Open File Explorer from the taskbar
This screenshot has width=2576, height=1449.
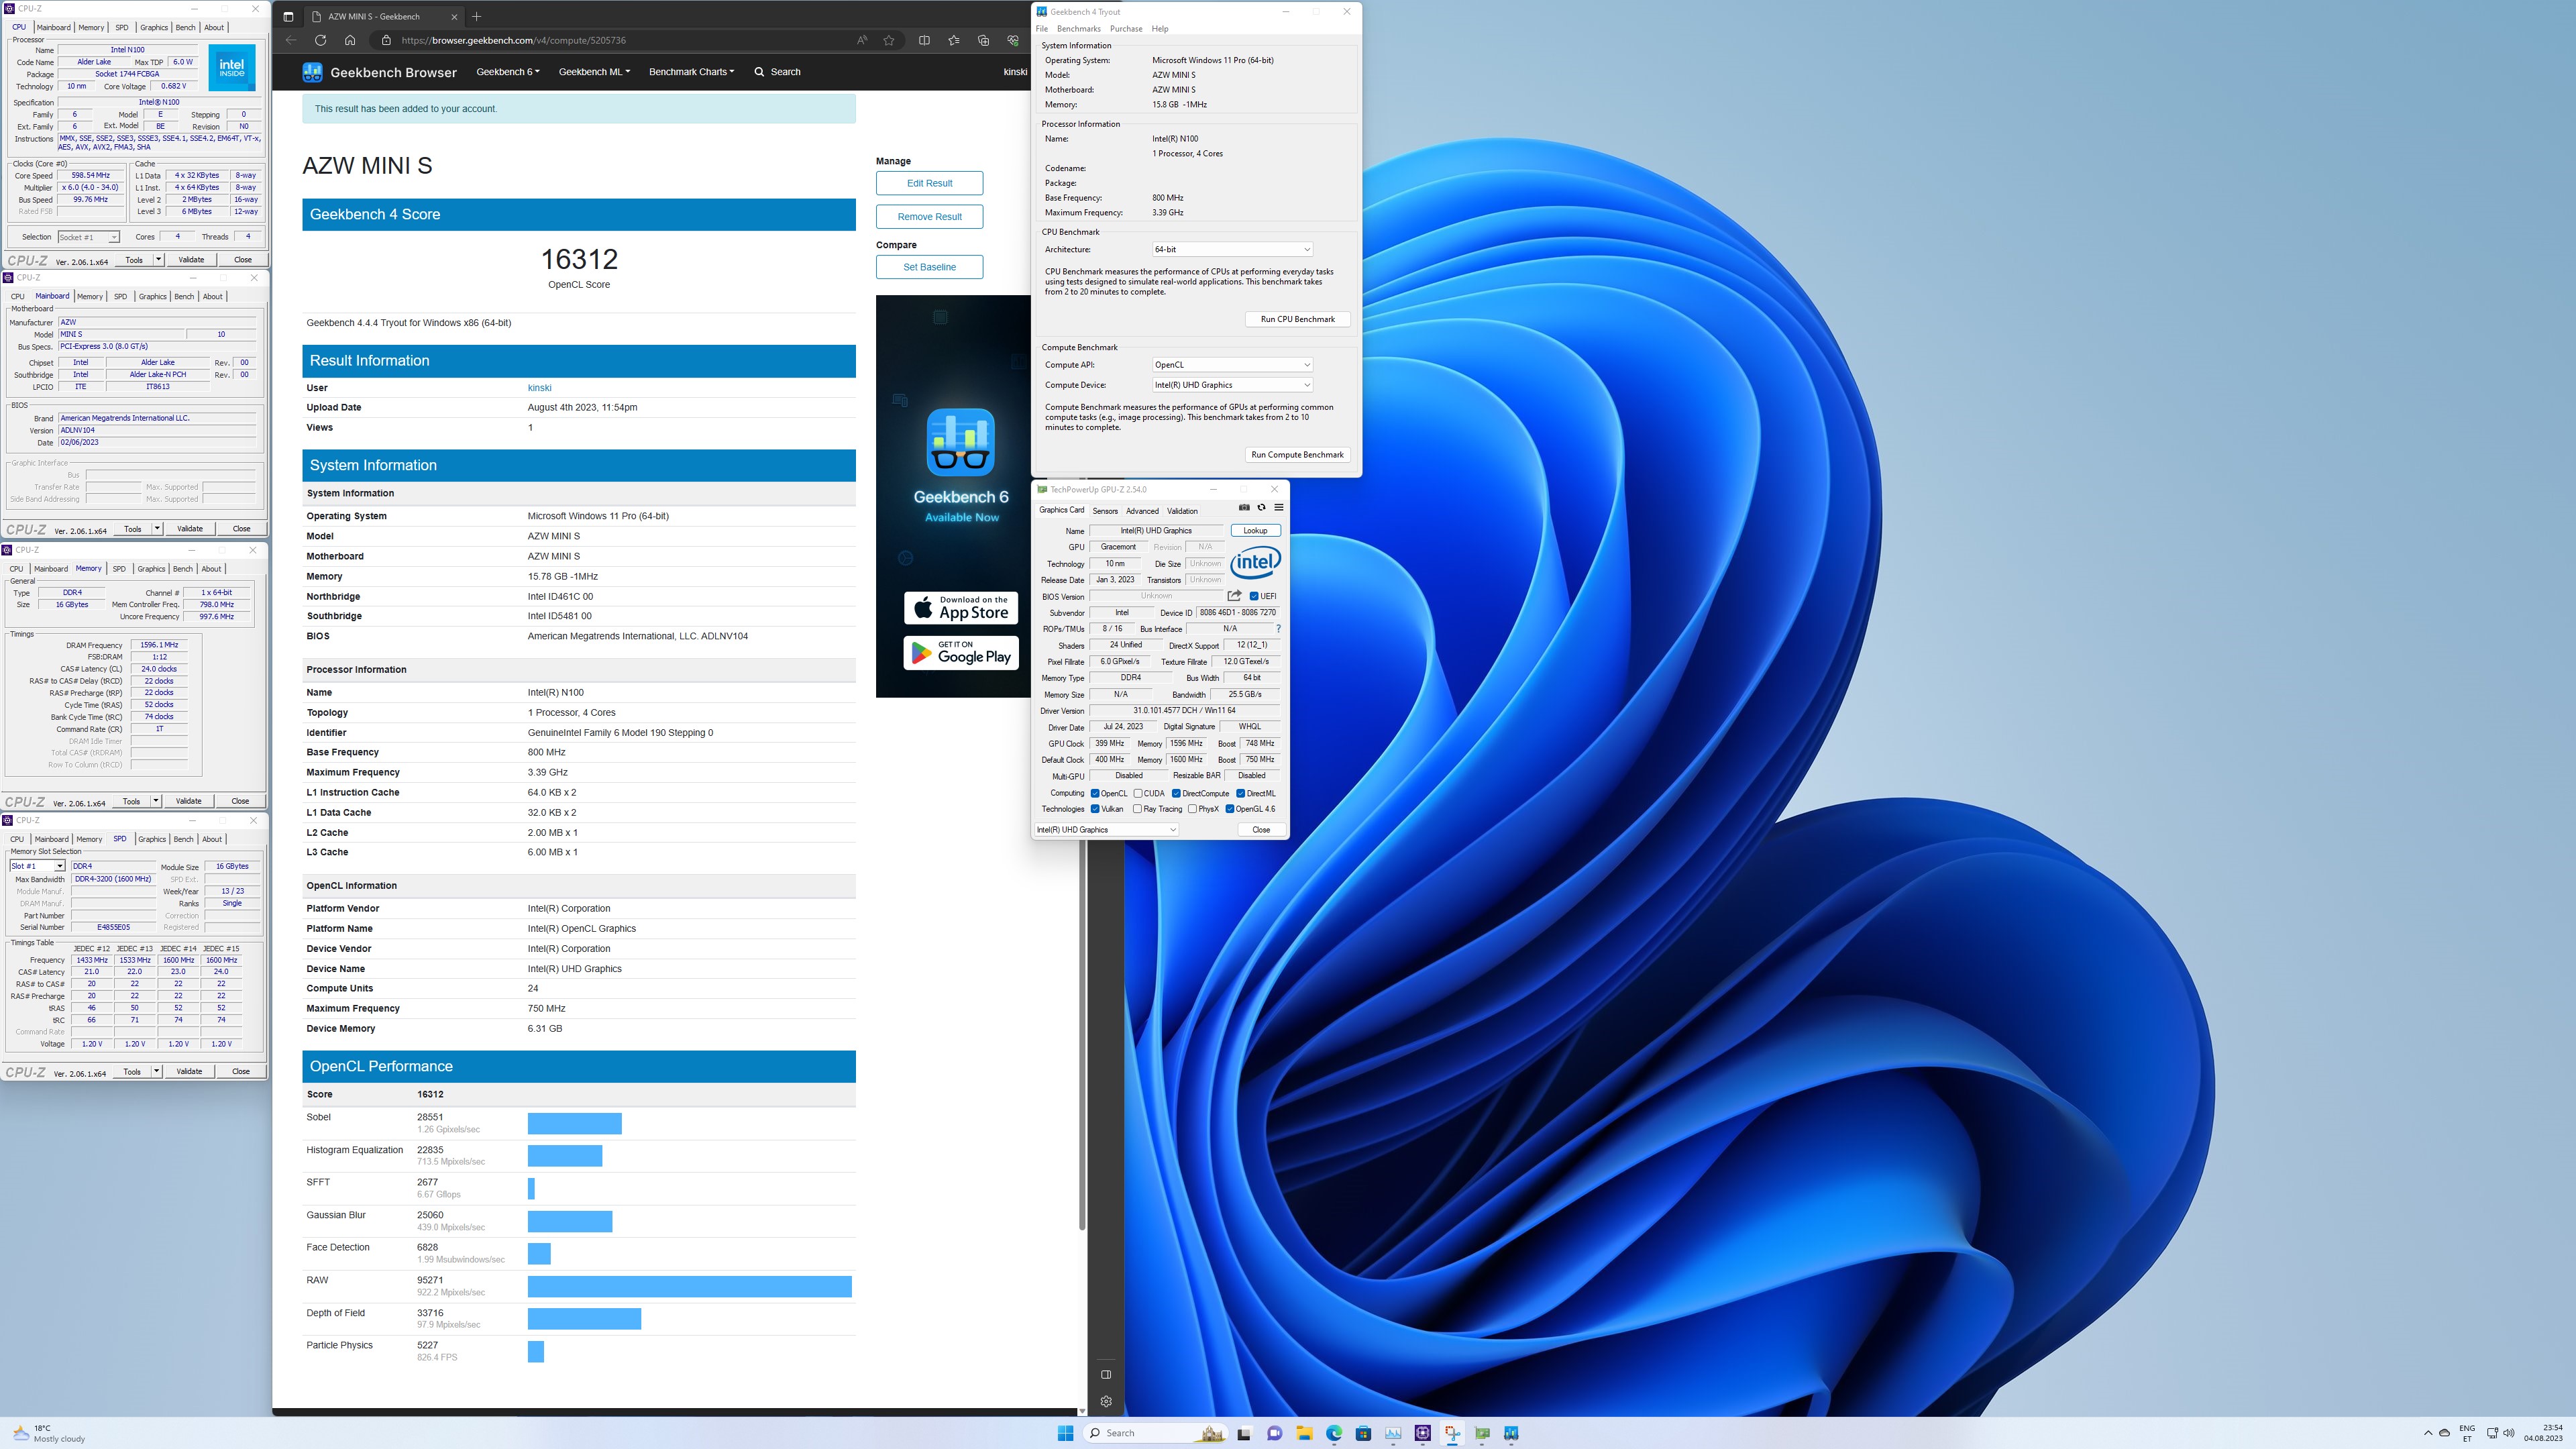click(1304, 1433)
